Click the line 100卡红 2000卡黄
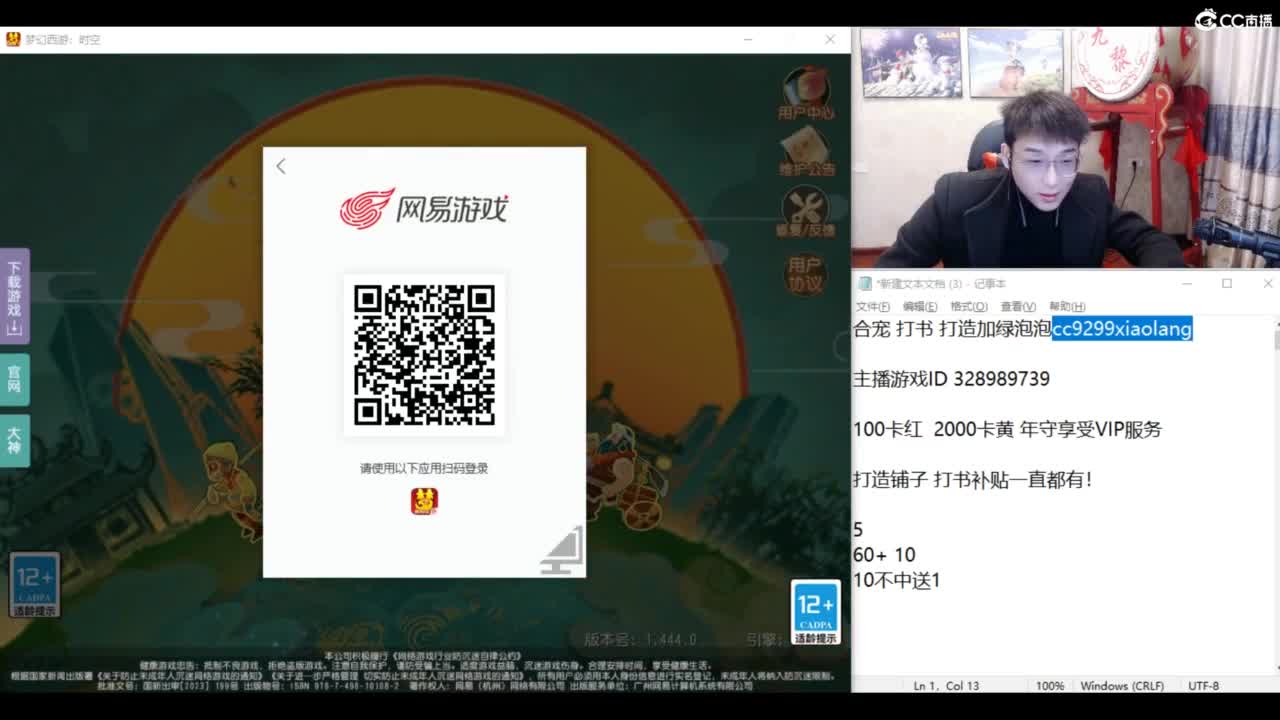The height and width of the screenshot is (720, 1280). 1007,429
